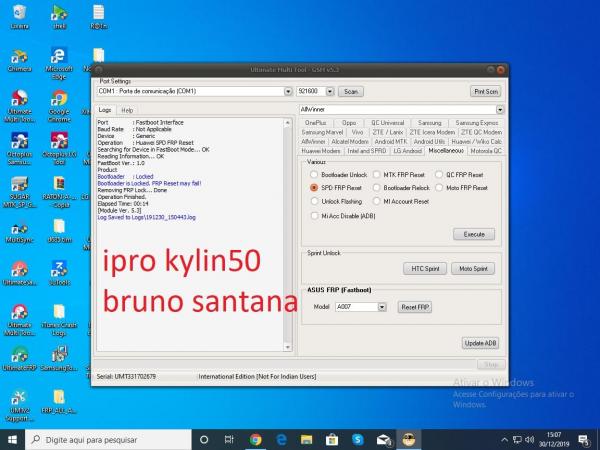Open the Lixeira recycle bin desktop icon
600x450 pixels.
pyautogui.click(x=19, y=15)
